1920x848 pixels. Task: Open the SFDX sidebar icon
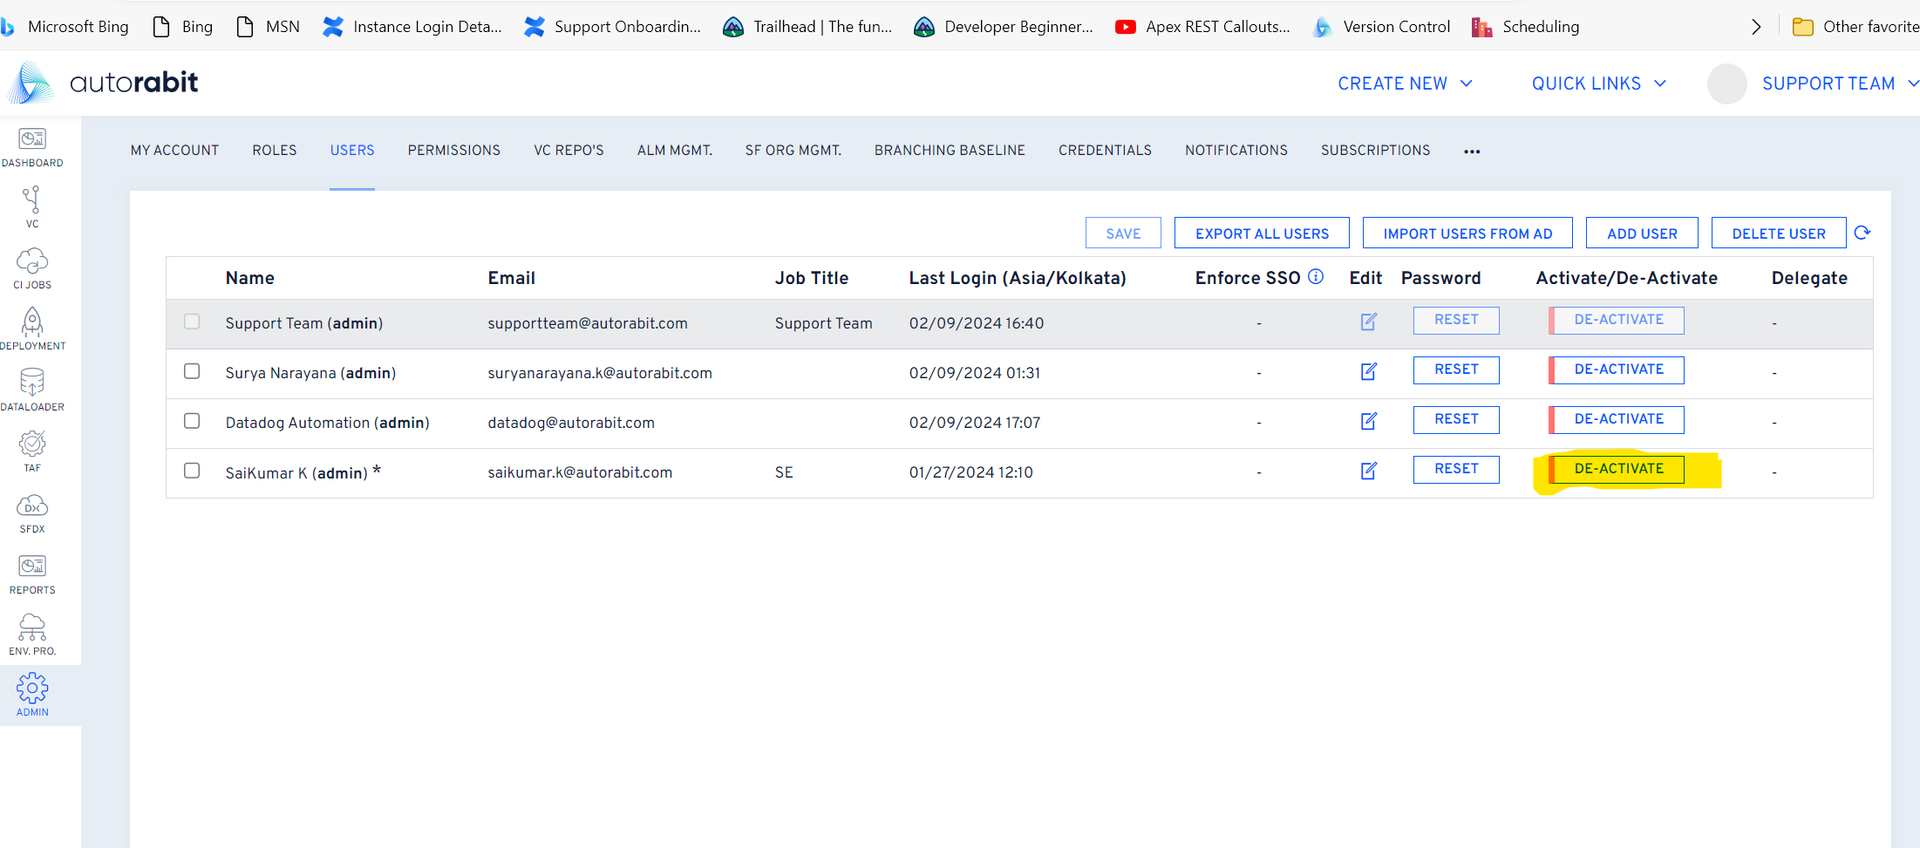[32, 512]
